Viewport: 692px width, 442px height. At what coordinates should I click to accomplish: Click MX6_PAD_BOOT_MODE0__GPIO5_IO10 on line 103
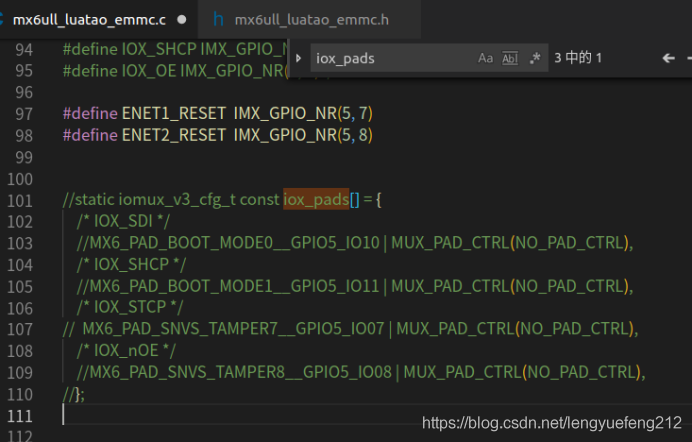click(234, 243)
